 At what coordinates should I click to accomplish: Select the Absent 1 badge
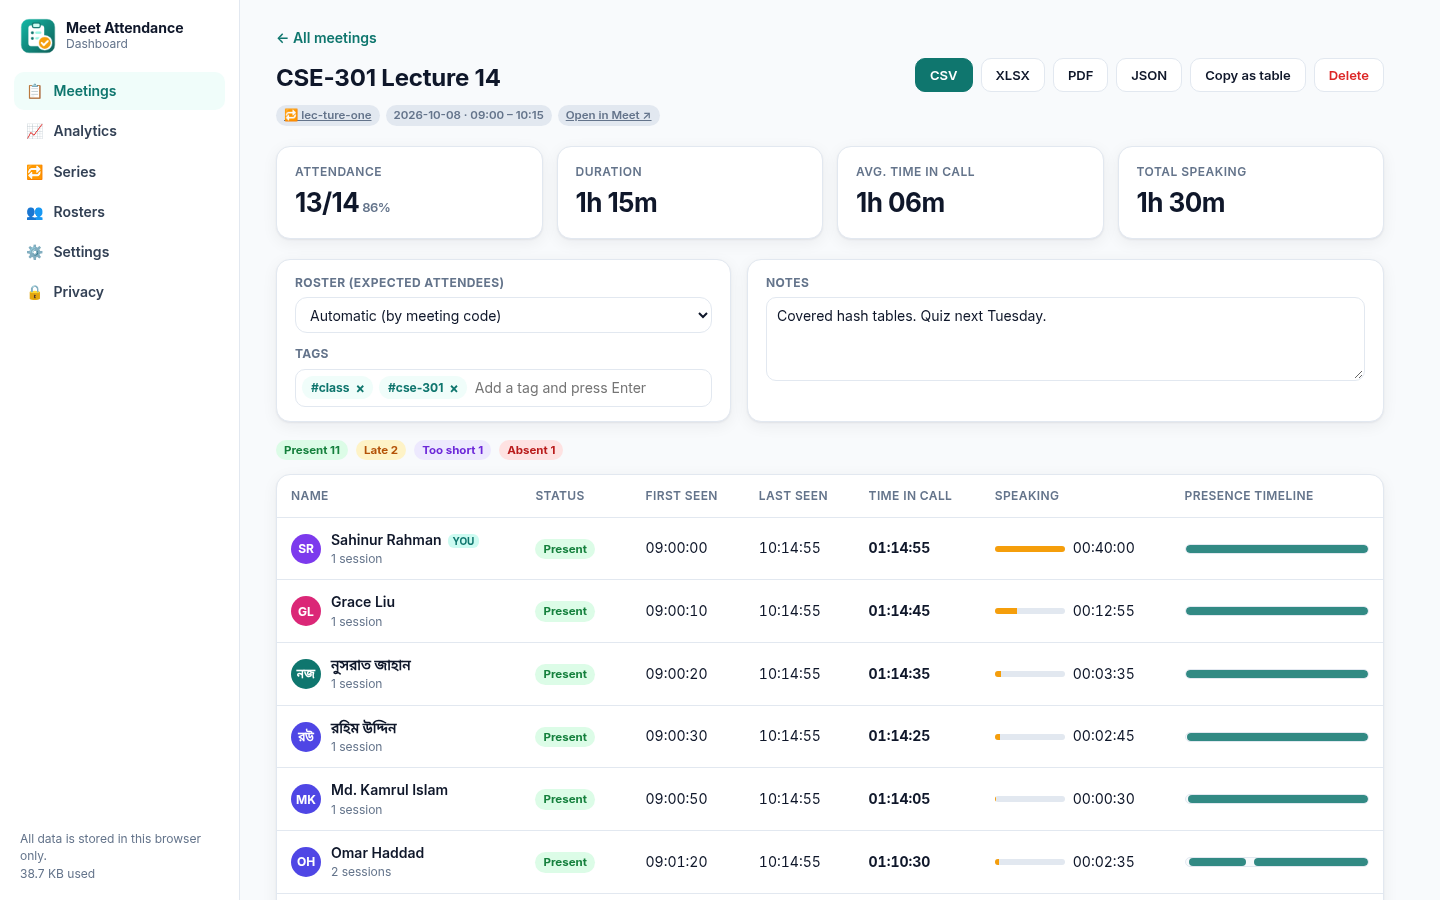point(531,450)
